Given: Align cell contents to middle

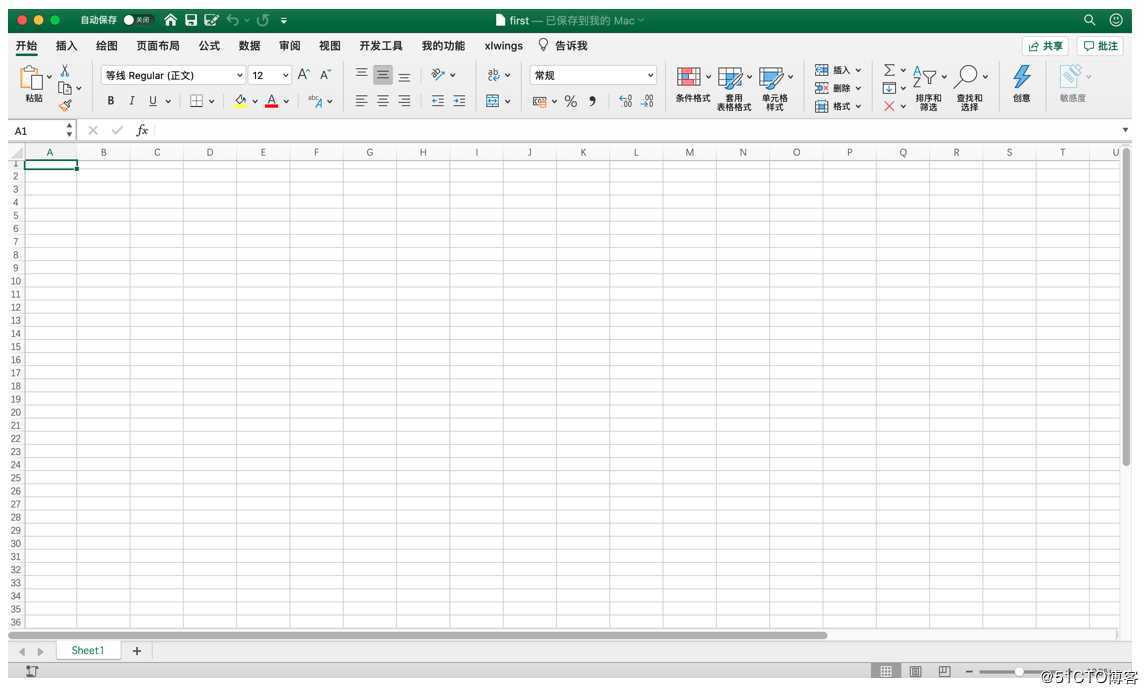Looking at the screenshot, I should coord(383,75).
